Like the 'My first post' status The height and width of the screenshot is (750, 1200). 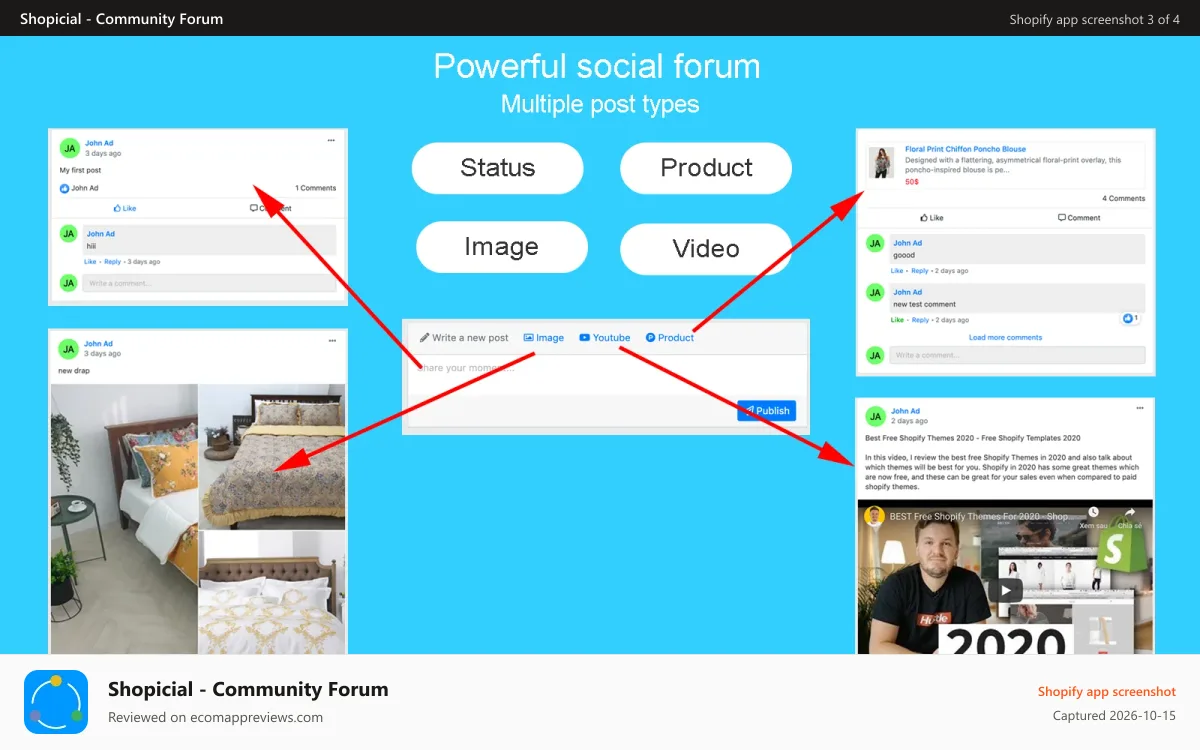click(125, 208)
